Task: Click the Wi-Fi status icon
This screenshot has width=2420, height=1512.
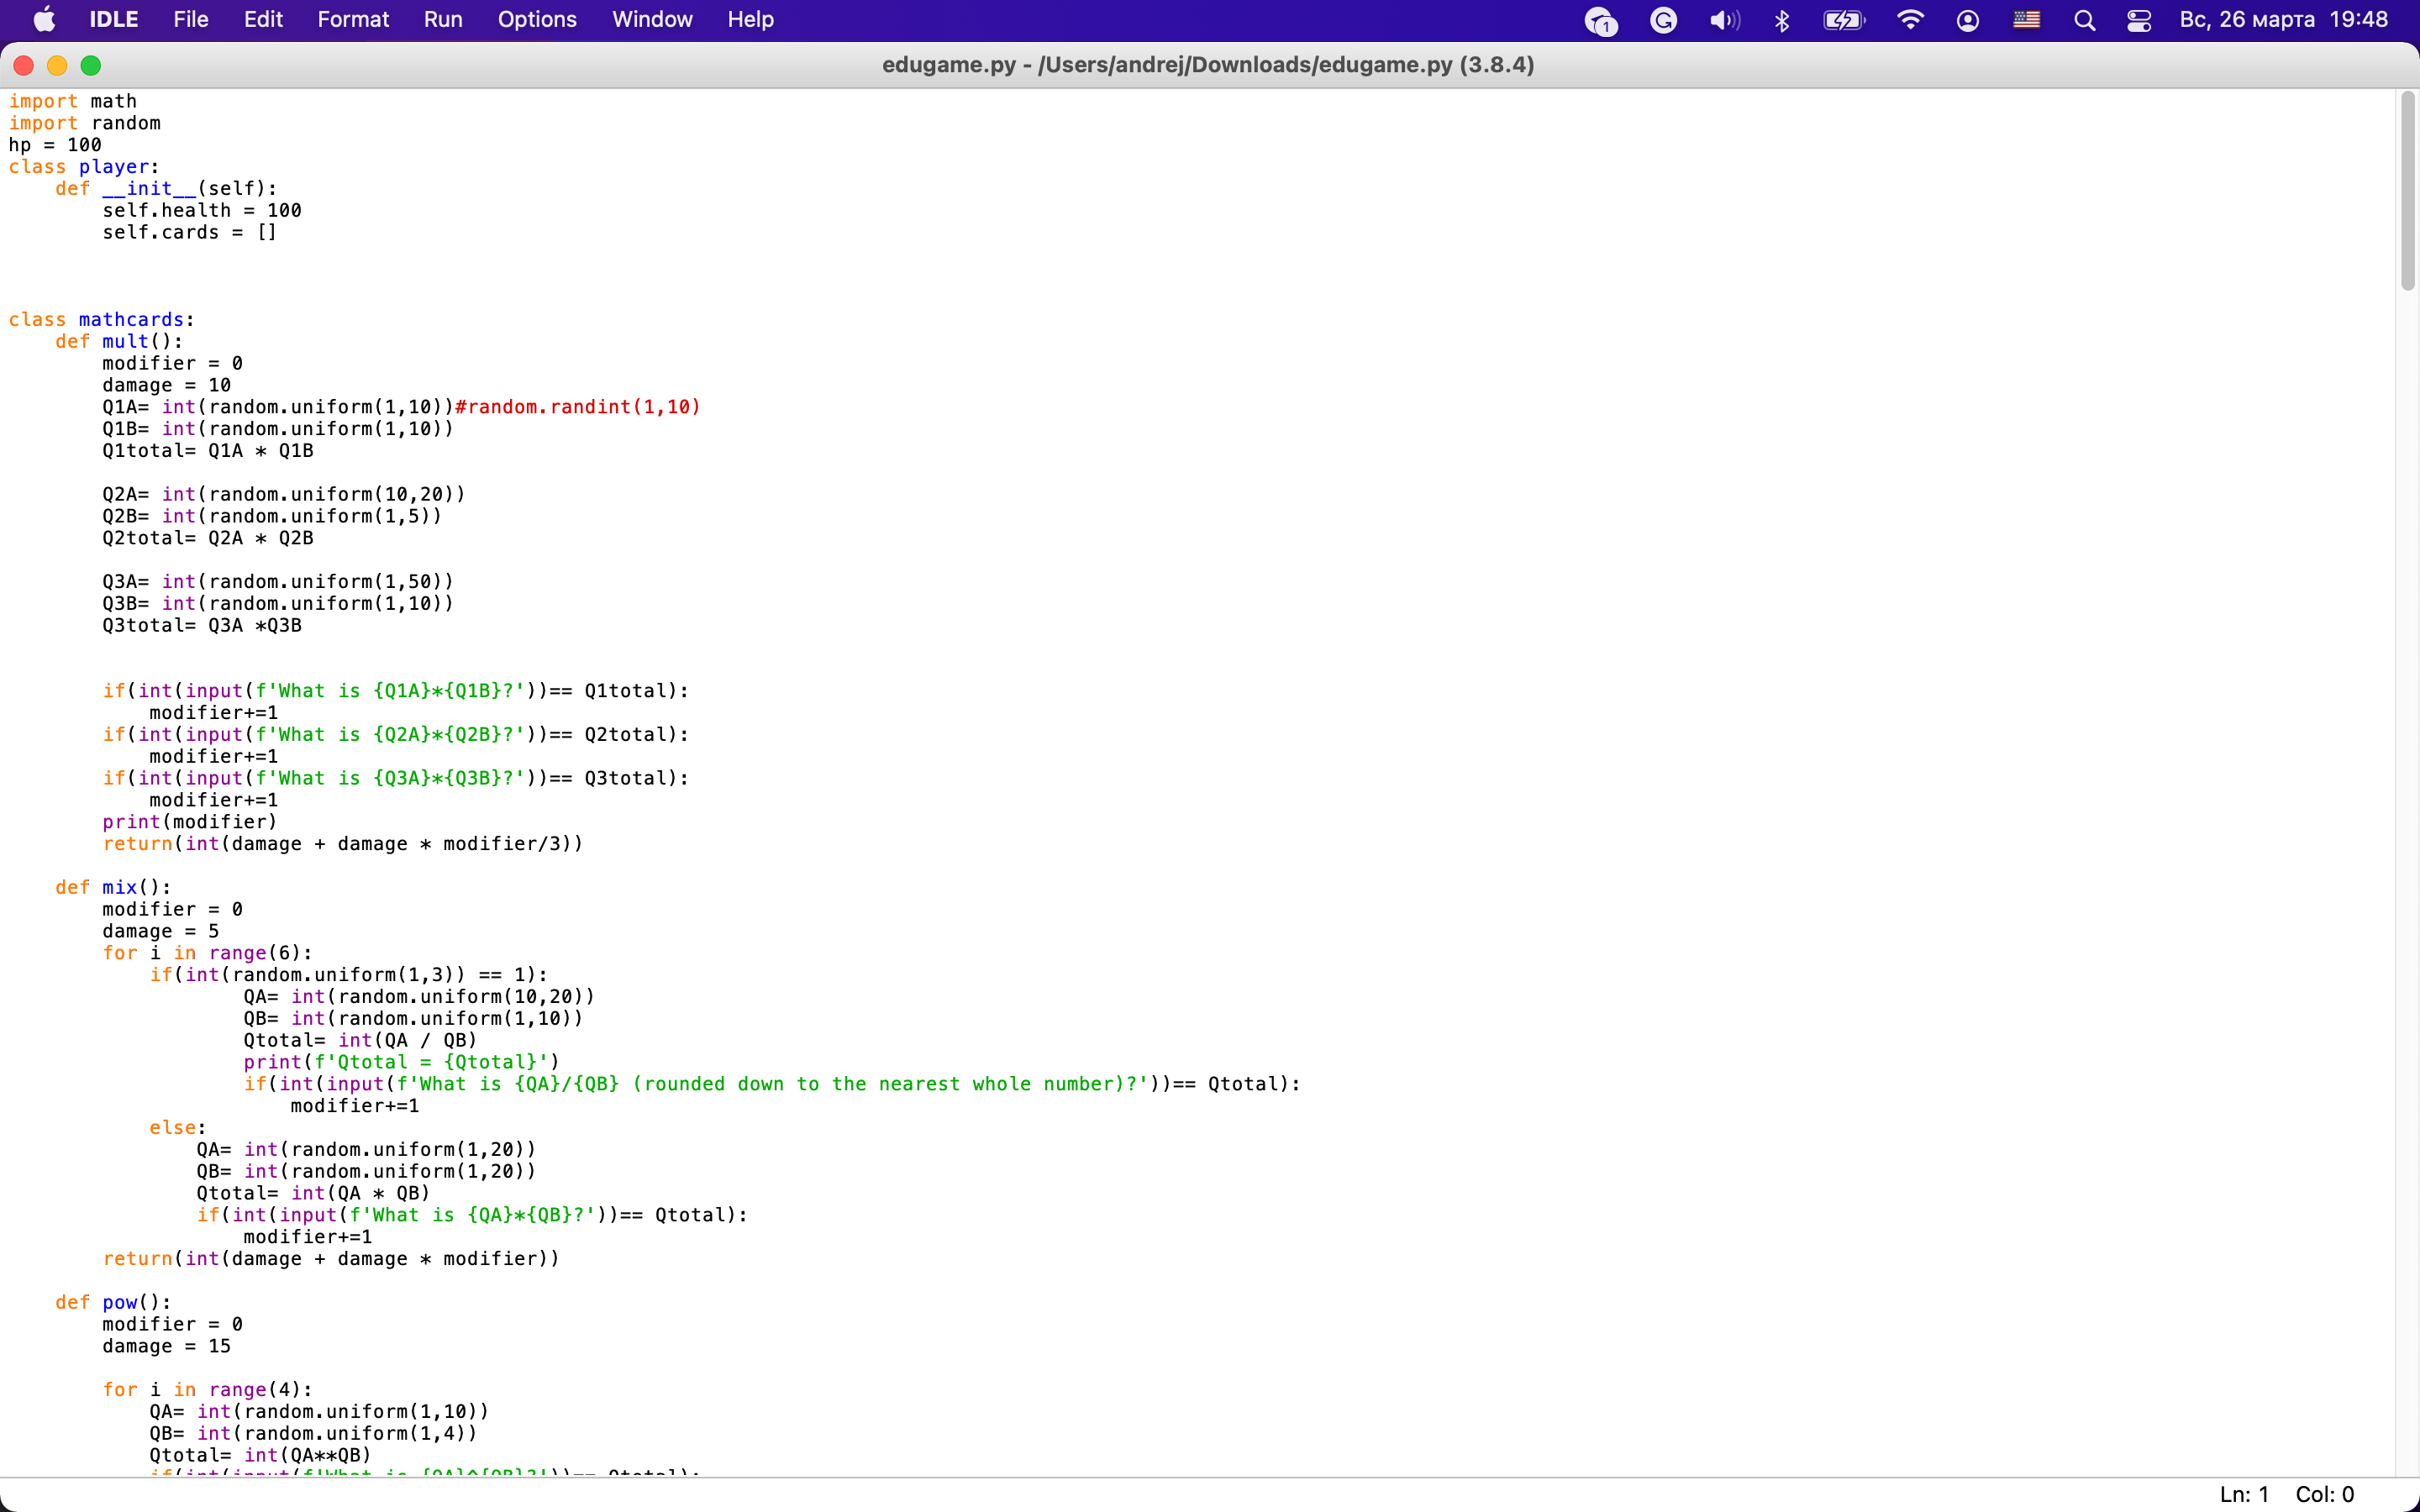Action: coord(1910,20)
